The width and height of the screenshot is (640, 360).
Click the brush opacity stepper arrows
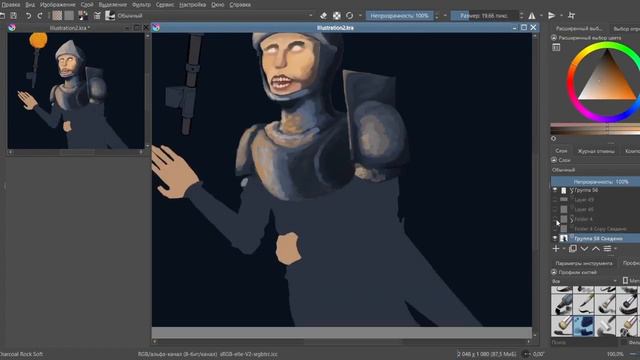[437, 16]
